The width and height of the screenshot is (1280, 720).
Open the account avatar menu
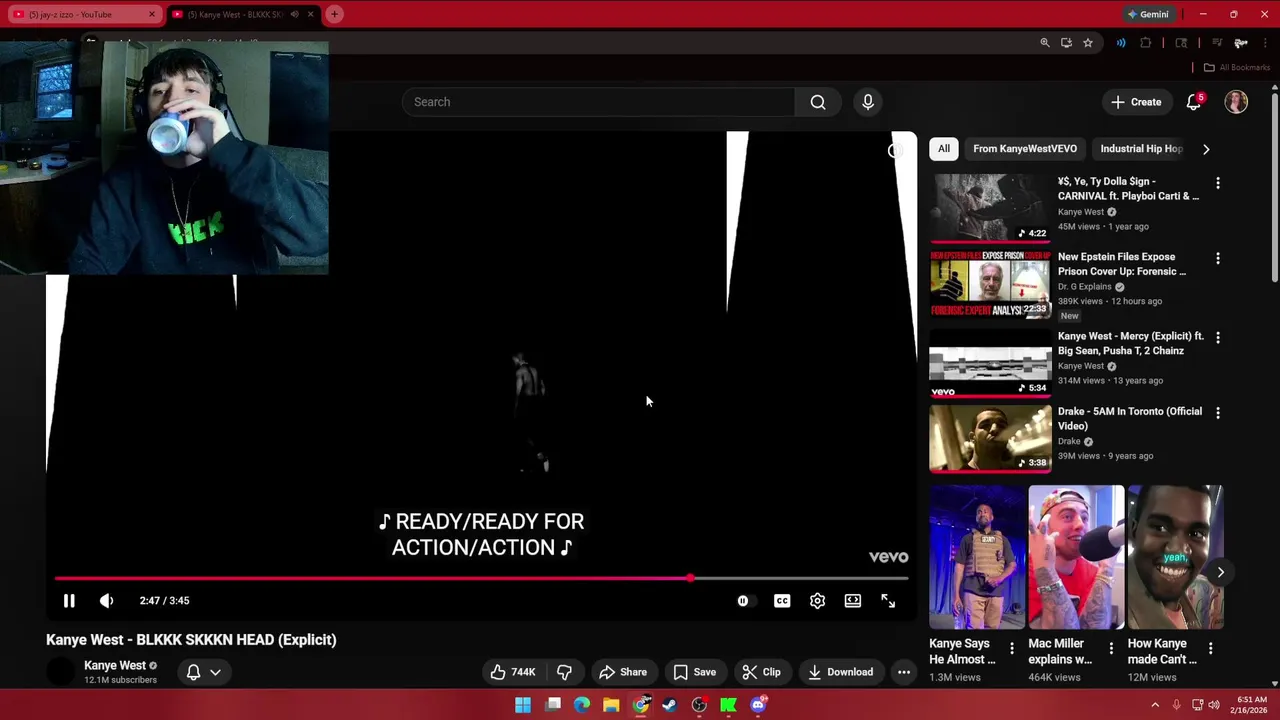pos(1236,102)
